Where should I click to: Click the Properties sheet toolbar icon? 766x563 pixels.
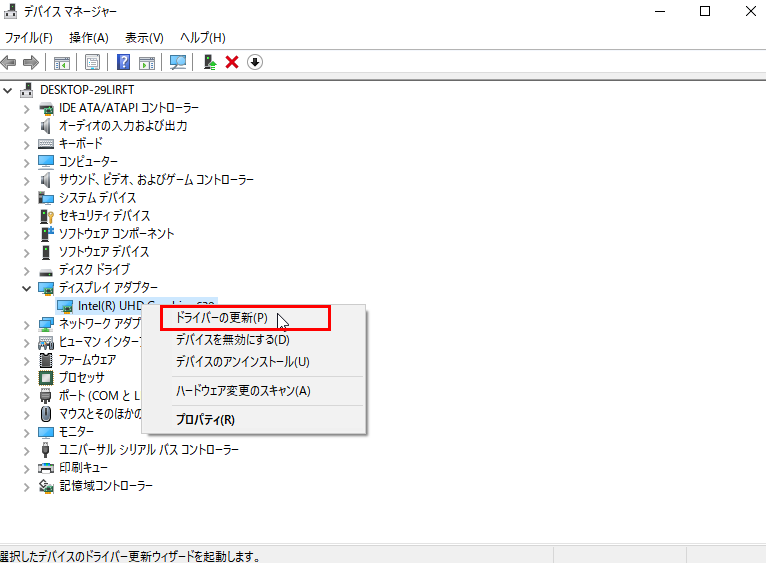(92, 62)
